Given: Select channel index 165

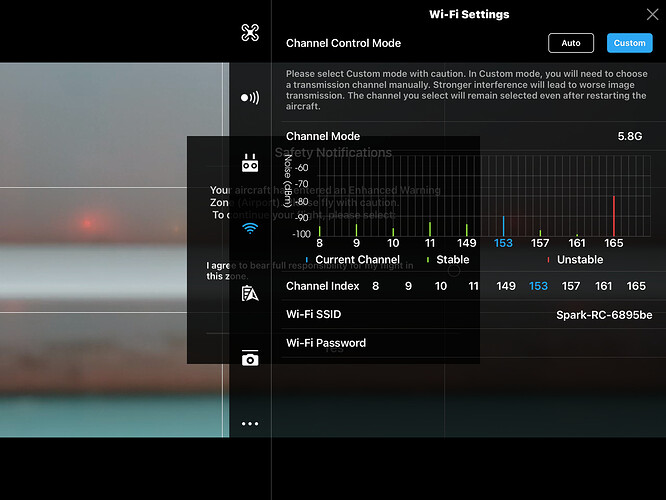Looking at the screenshot, I should coord(636,286).
